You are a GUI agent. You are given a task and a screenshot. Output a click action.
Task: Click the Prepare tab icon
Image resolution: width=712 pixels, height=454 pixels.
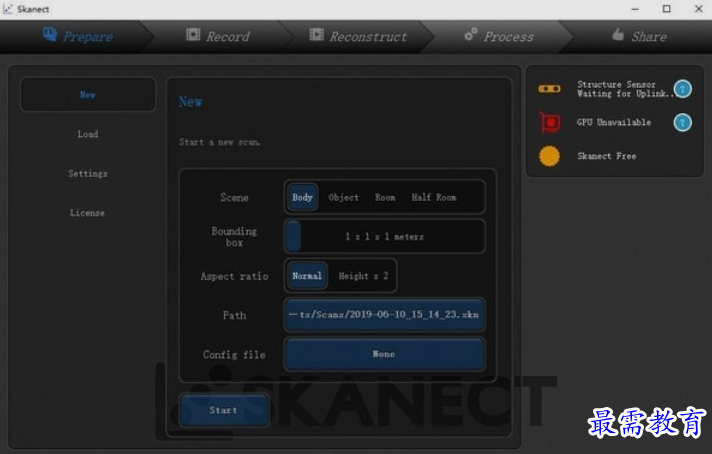[50, 34]
